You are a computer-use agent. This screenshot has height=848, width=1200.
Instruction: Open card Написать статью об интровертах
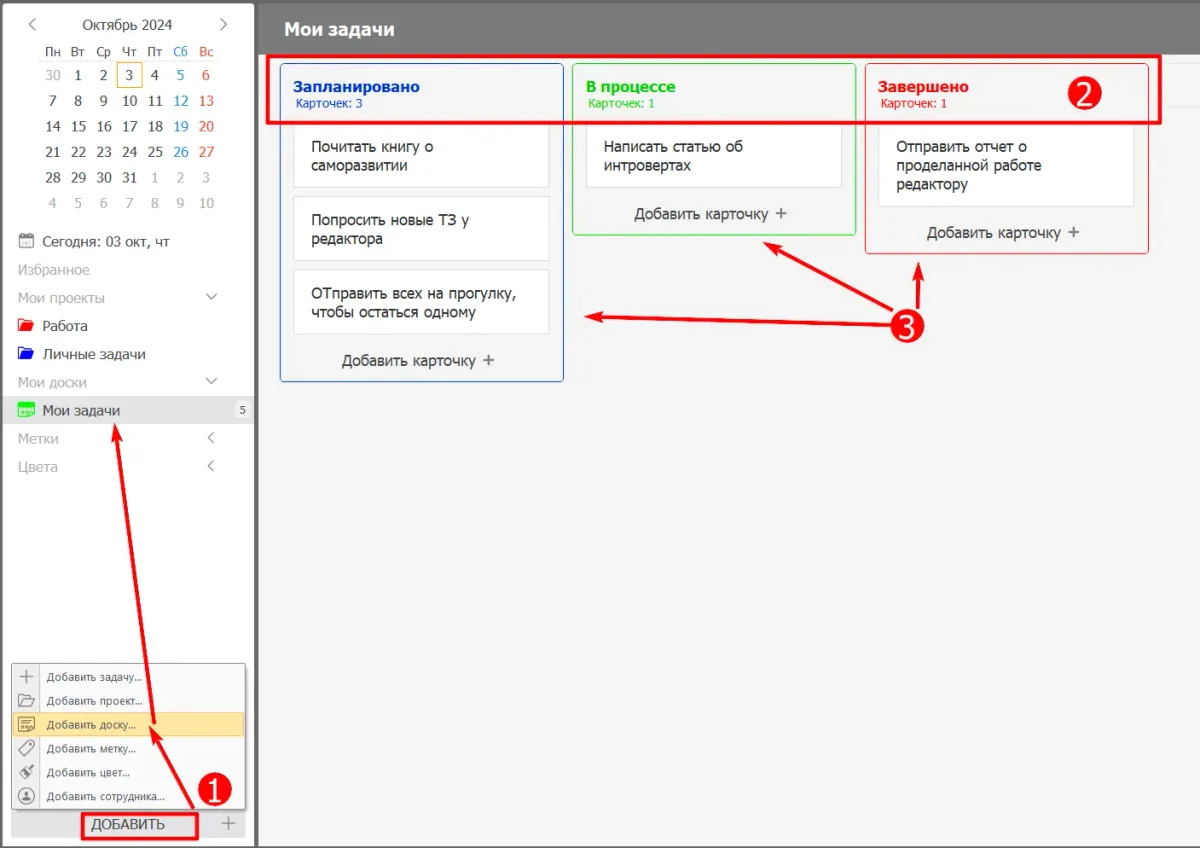pos(706,156)
